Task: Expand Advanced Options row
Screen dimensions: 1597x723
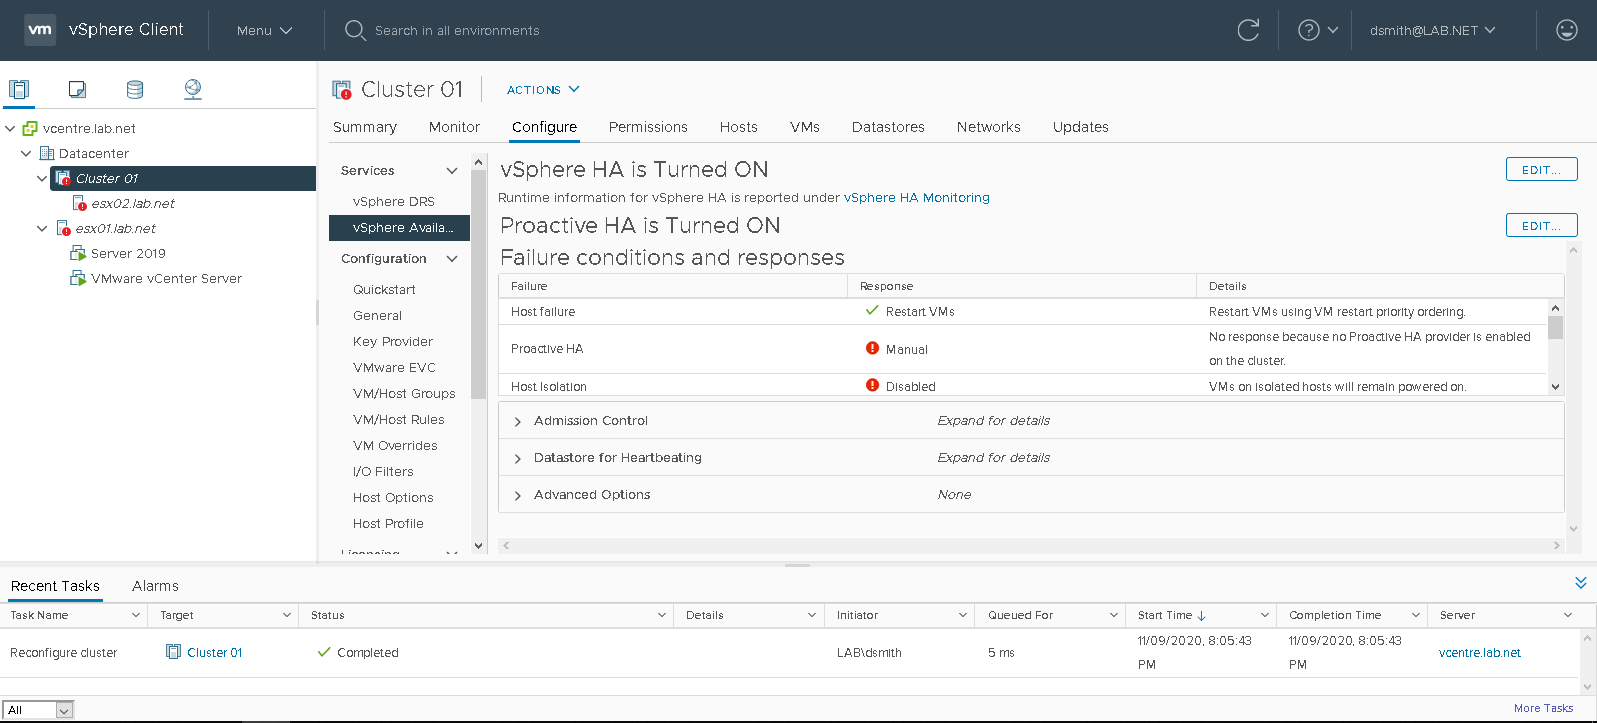Action: click(518, 495)
